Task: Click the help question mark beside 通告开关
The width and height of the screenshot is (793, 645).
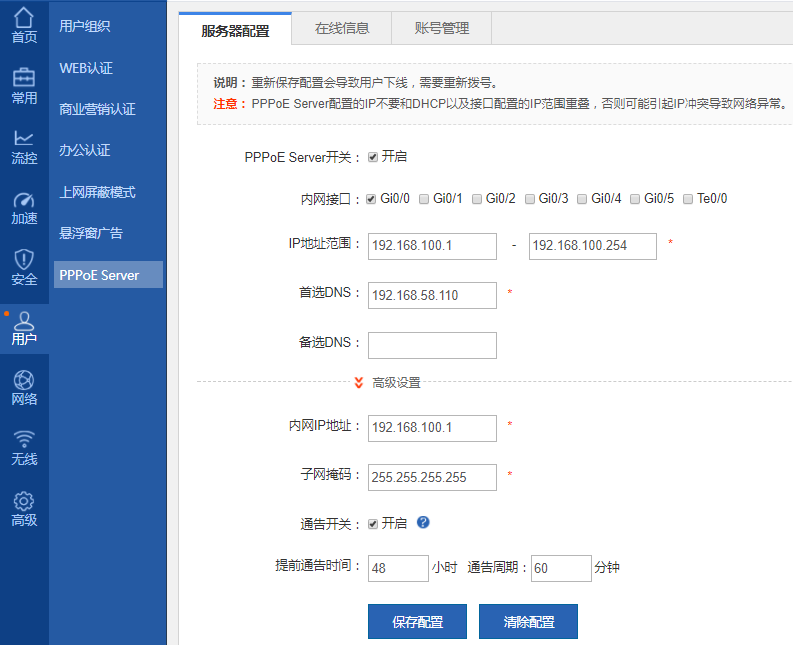Action: coord(423,522)
